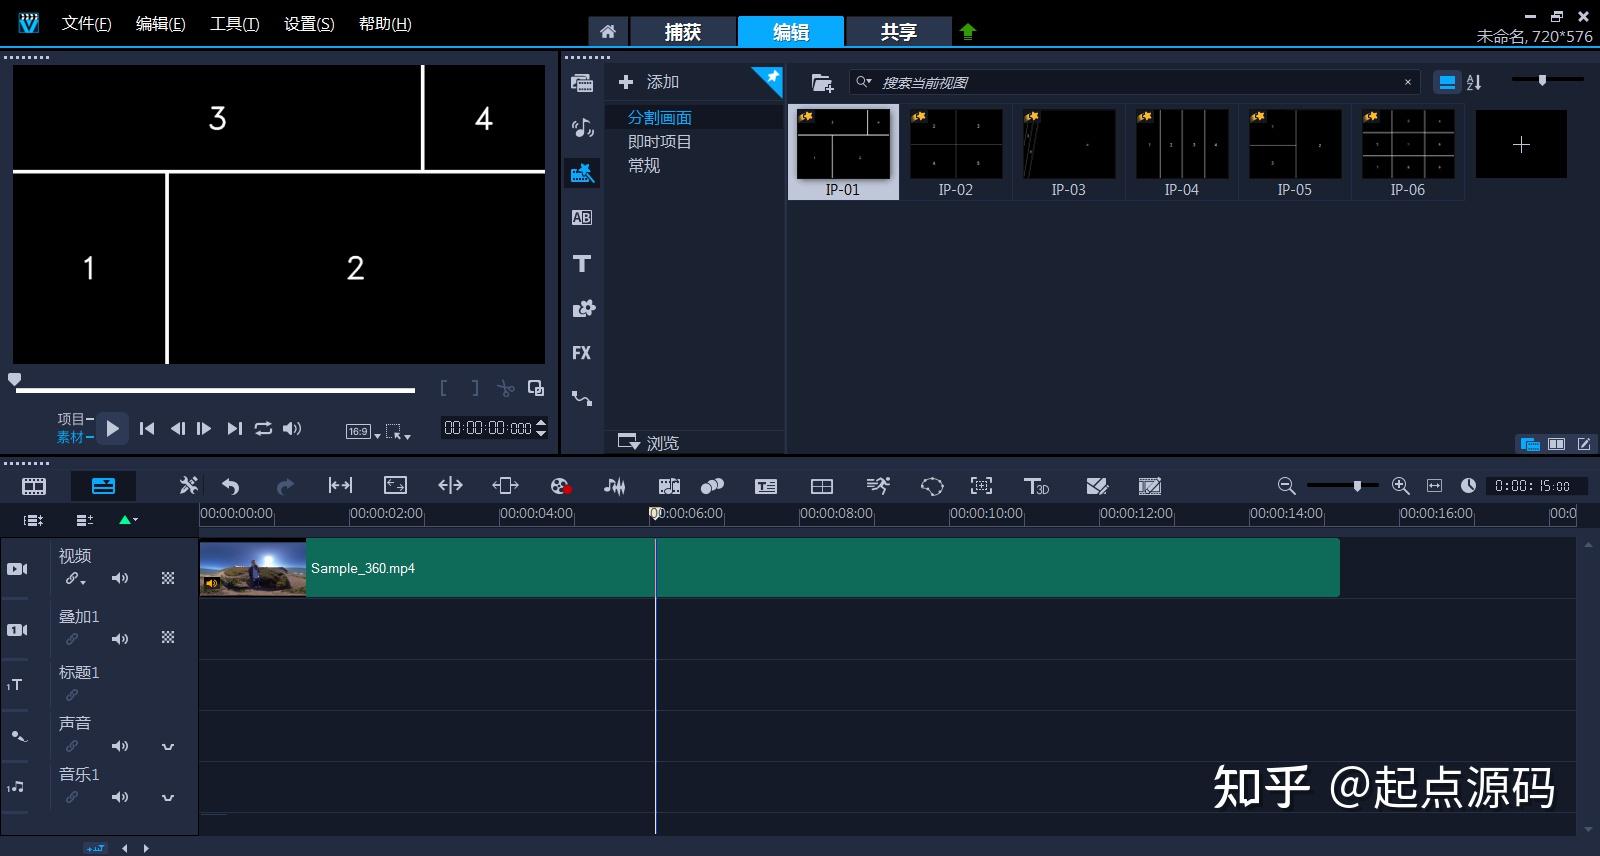1600x856 pixels.
Task: Open the Sound Mixer tool
Action: (x=615, y=486)
